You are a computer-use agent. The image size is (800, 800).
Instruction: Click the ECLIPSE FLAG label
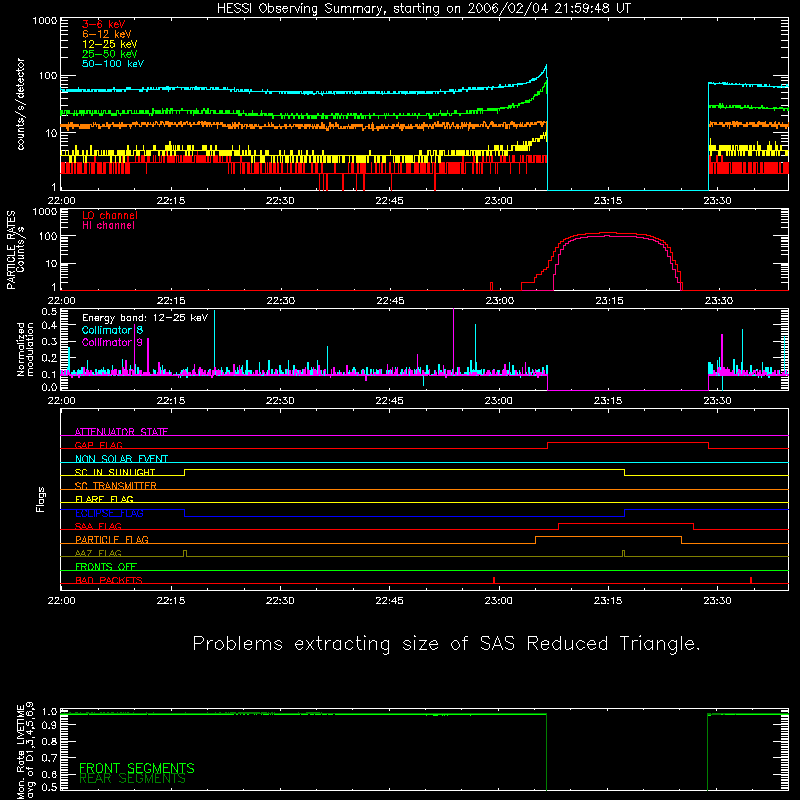(x=109, y=513)
